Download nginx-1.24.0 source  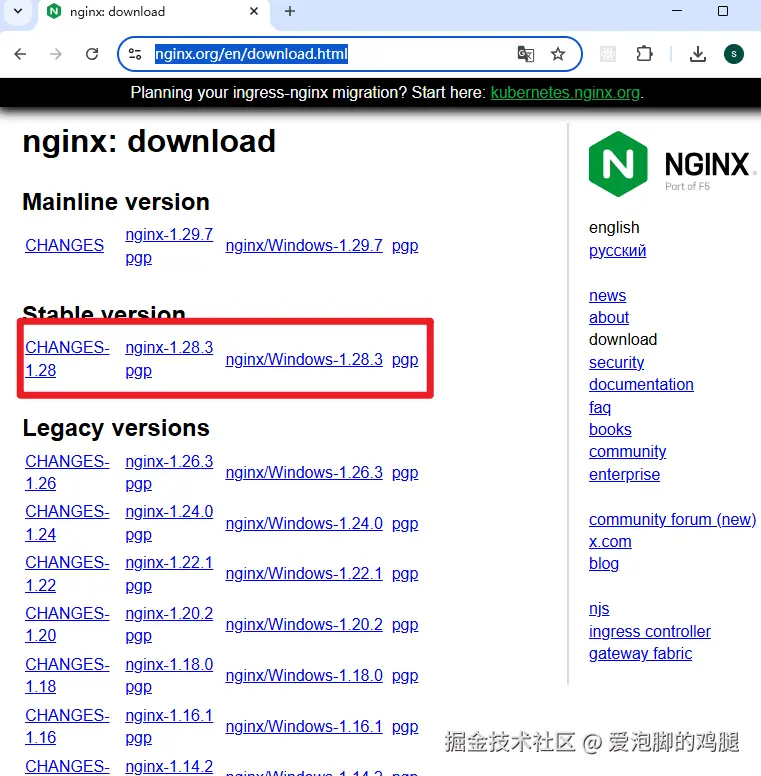(169, 511)
